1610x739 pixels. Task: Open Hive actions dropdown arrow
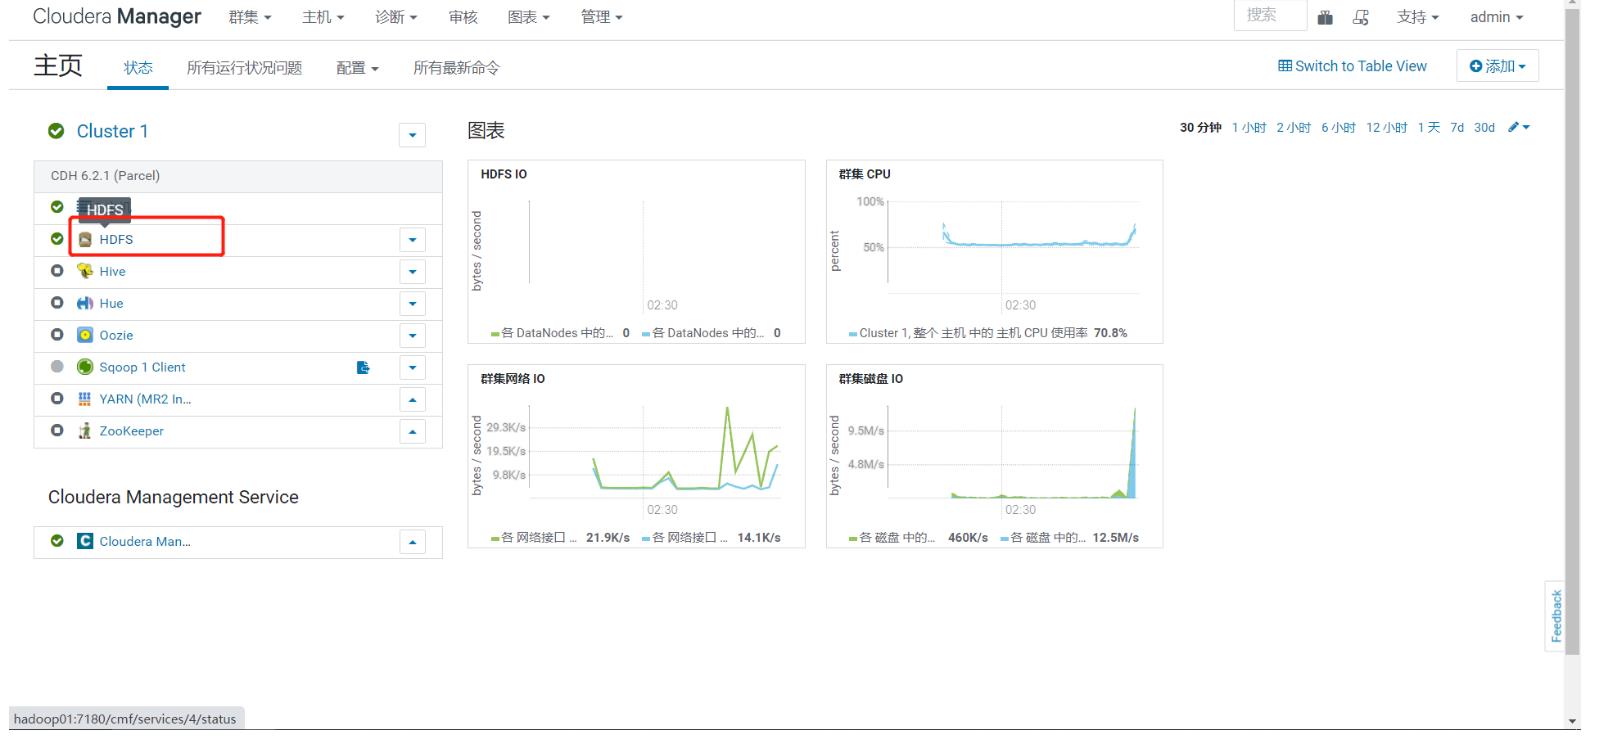412,272
